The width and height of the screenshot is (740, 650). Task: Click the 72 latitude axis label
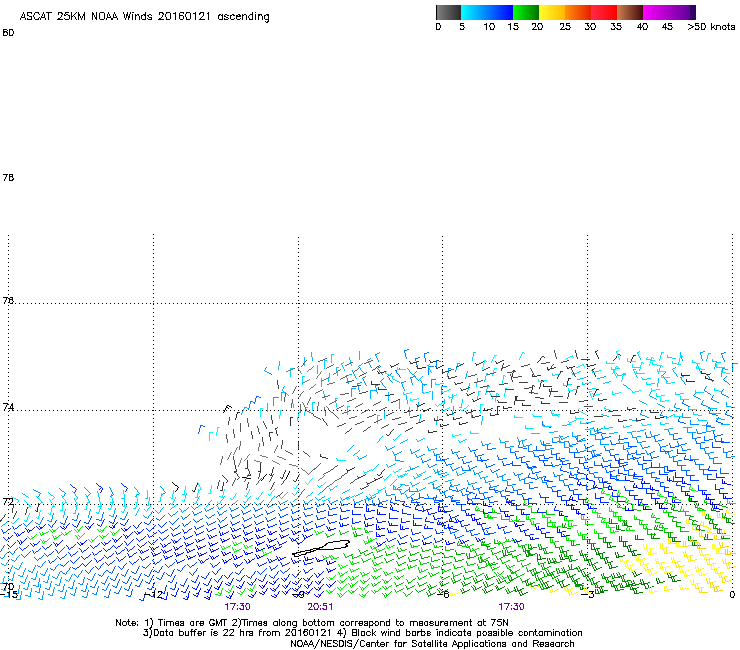click(x=8, y=501)
